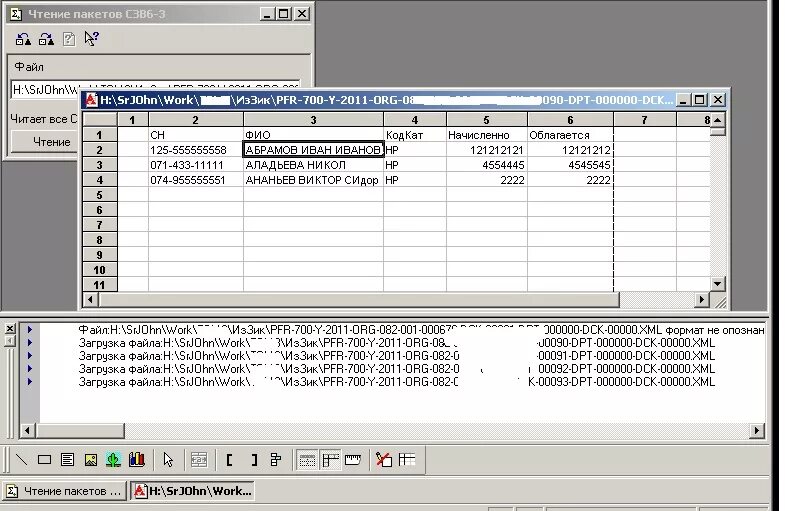Viewport: 785px width, 511px height.
Task: Click the red document icon in spreadsheet title bar
Action: coord(91,100)
